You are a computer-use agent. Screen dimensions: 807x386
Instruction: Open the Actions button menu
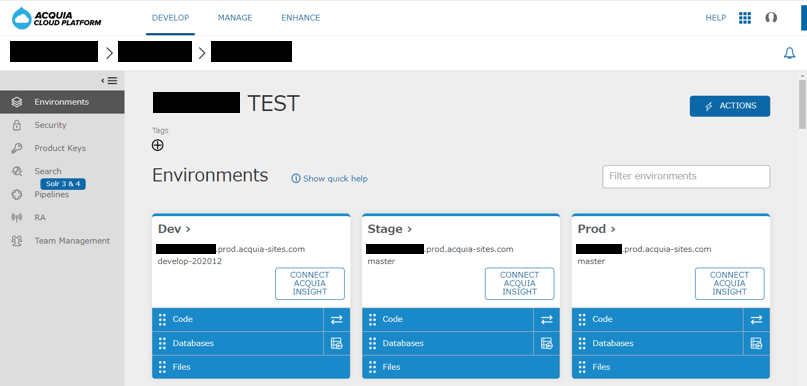point(730,106)
